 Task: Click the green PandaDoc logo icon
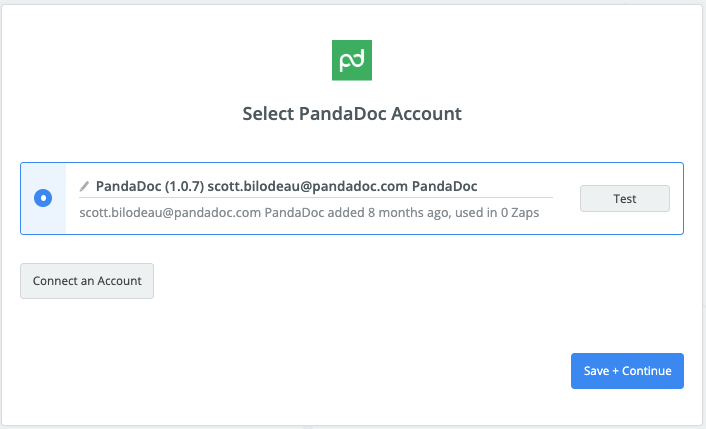352,60
